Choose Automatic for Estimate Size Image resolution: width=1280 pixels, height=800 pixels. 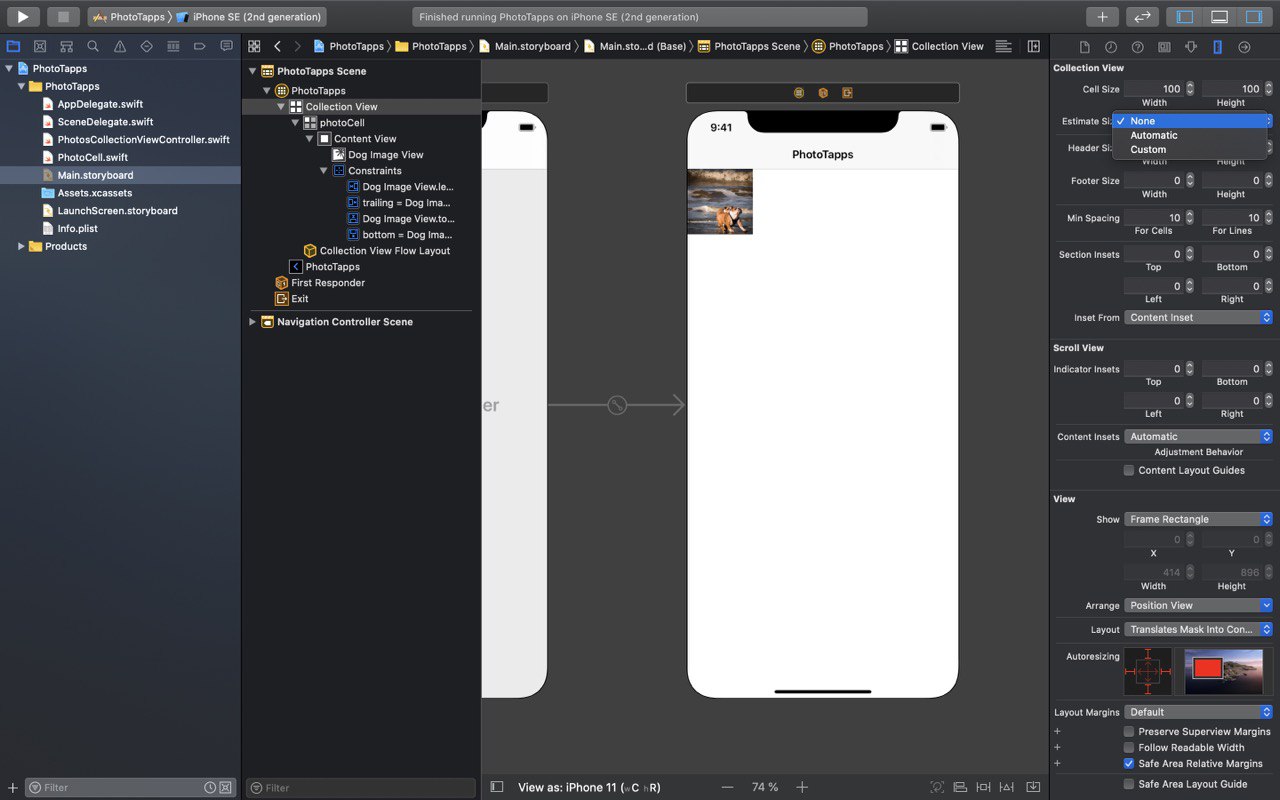[x=1190, y=135]
